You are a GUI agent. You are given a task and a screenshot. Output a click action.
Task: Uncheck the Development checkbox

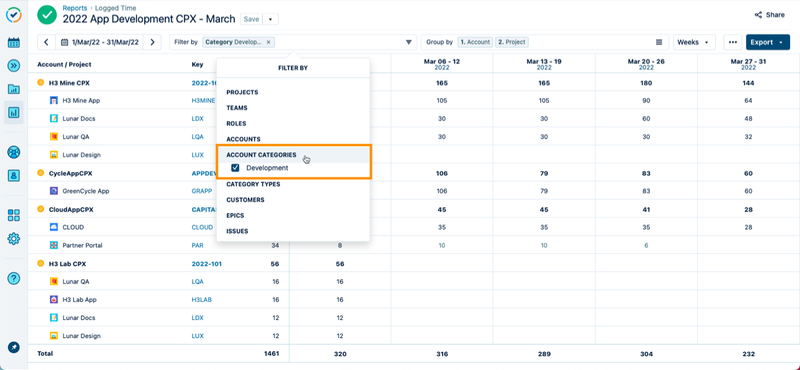coord(235,167)
